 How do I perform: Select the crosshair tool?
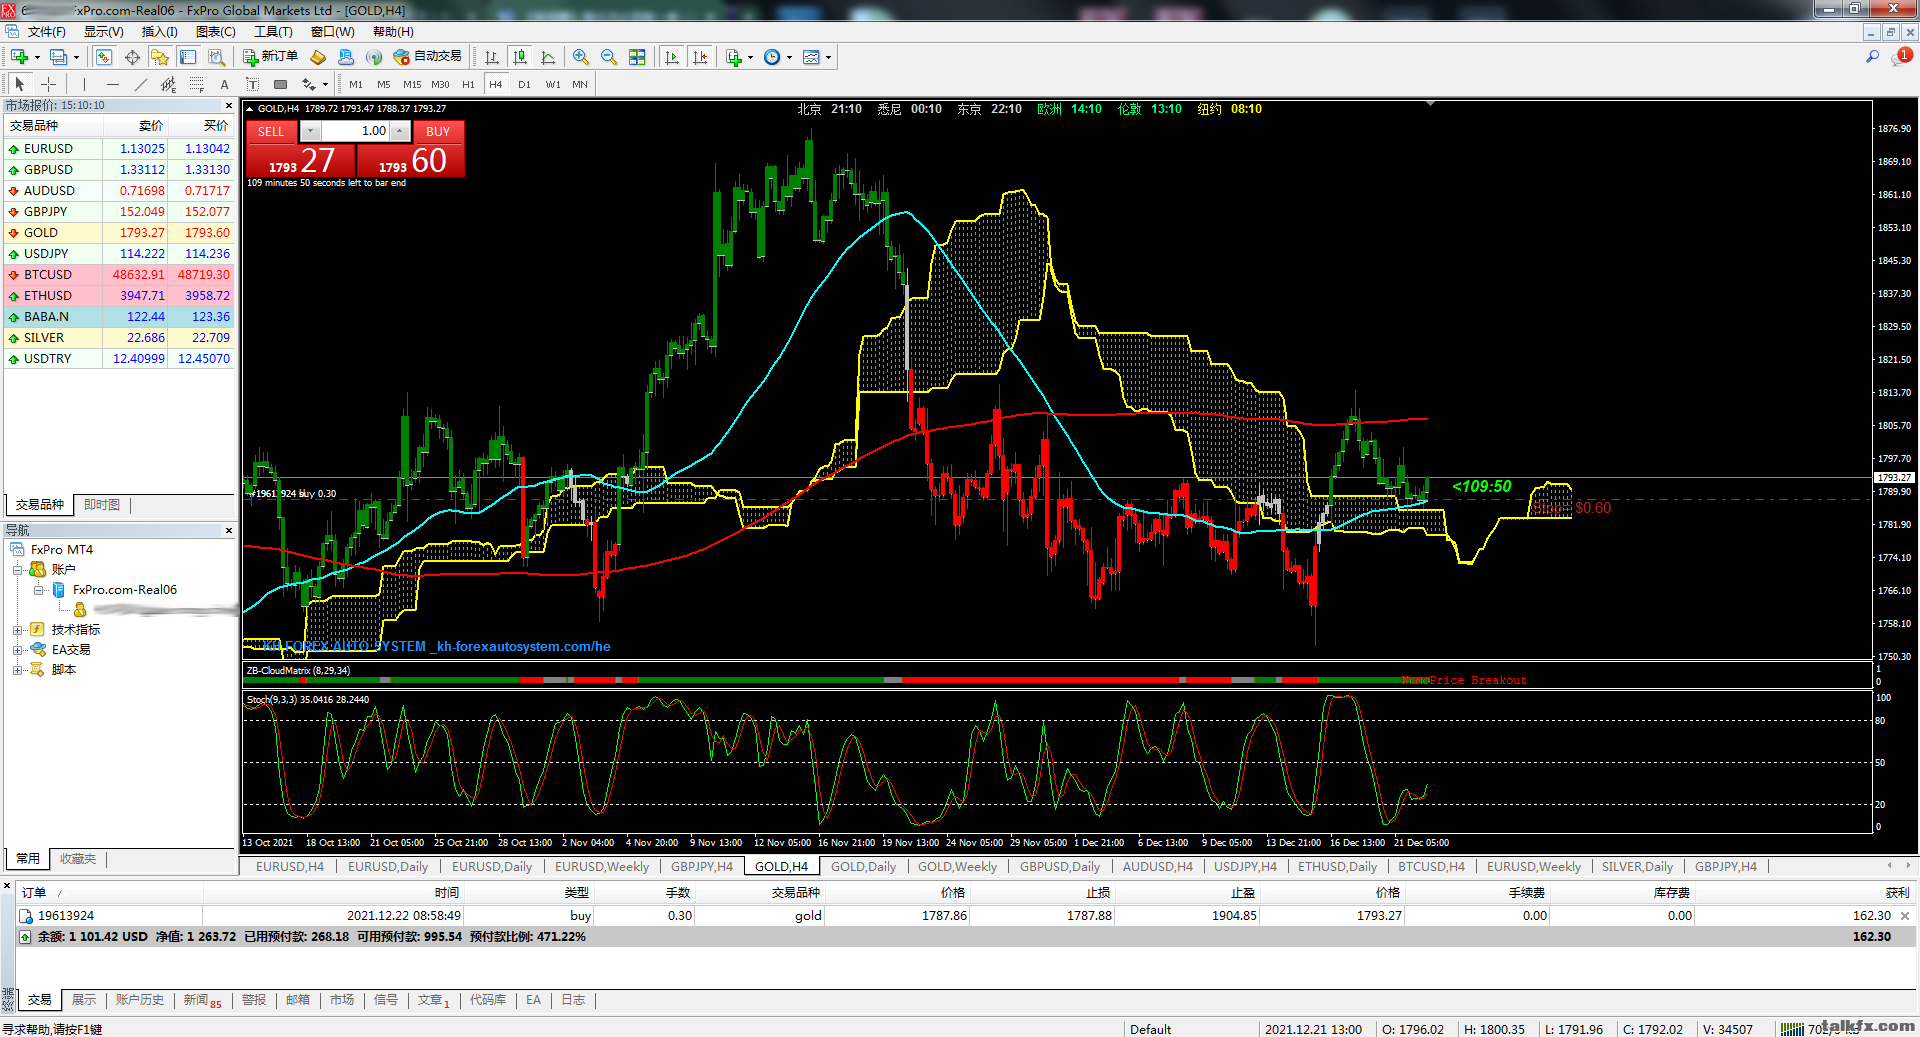(48, 84)
